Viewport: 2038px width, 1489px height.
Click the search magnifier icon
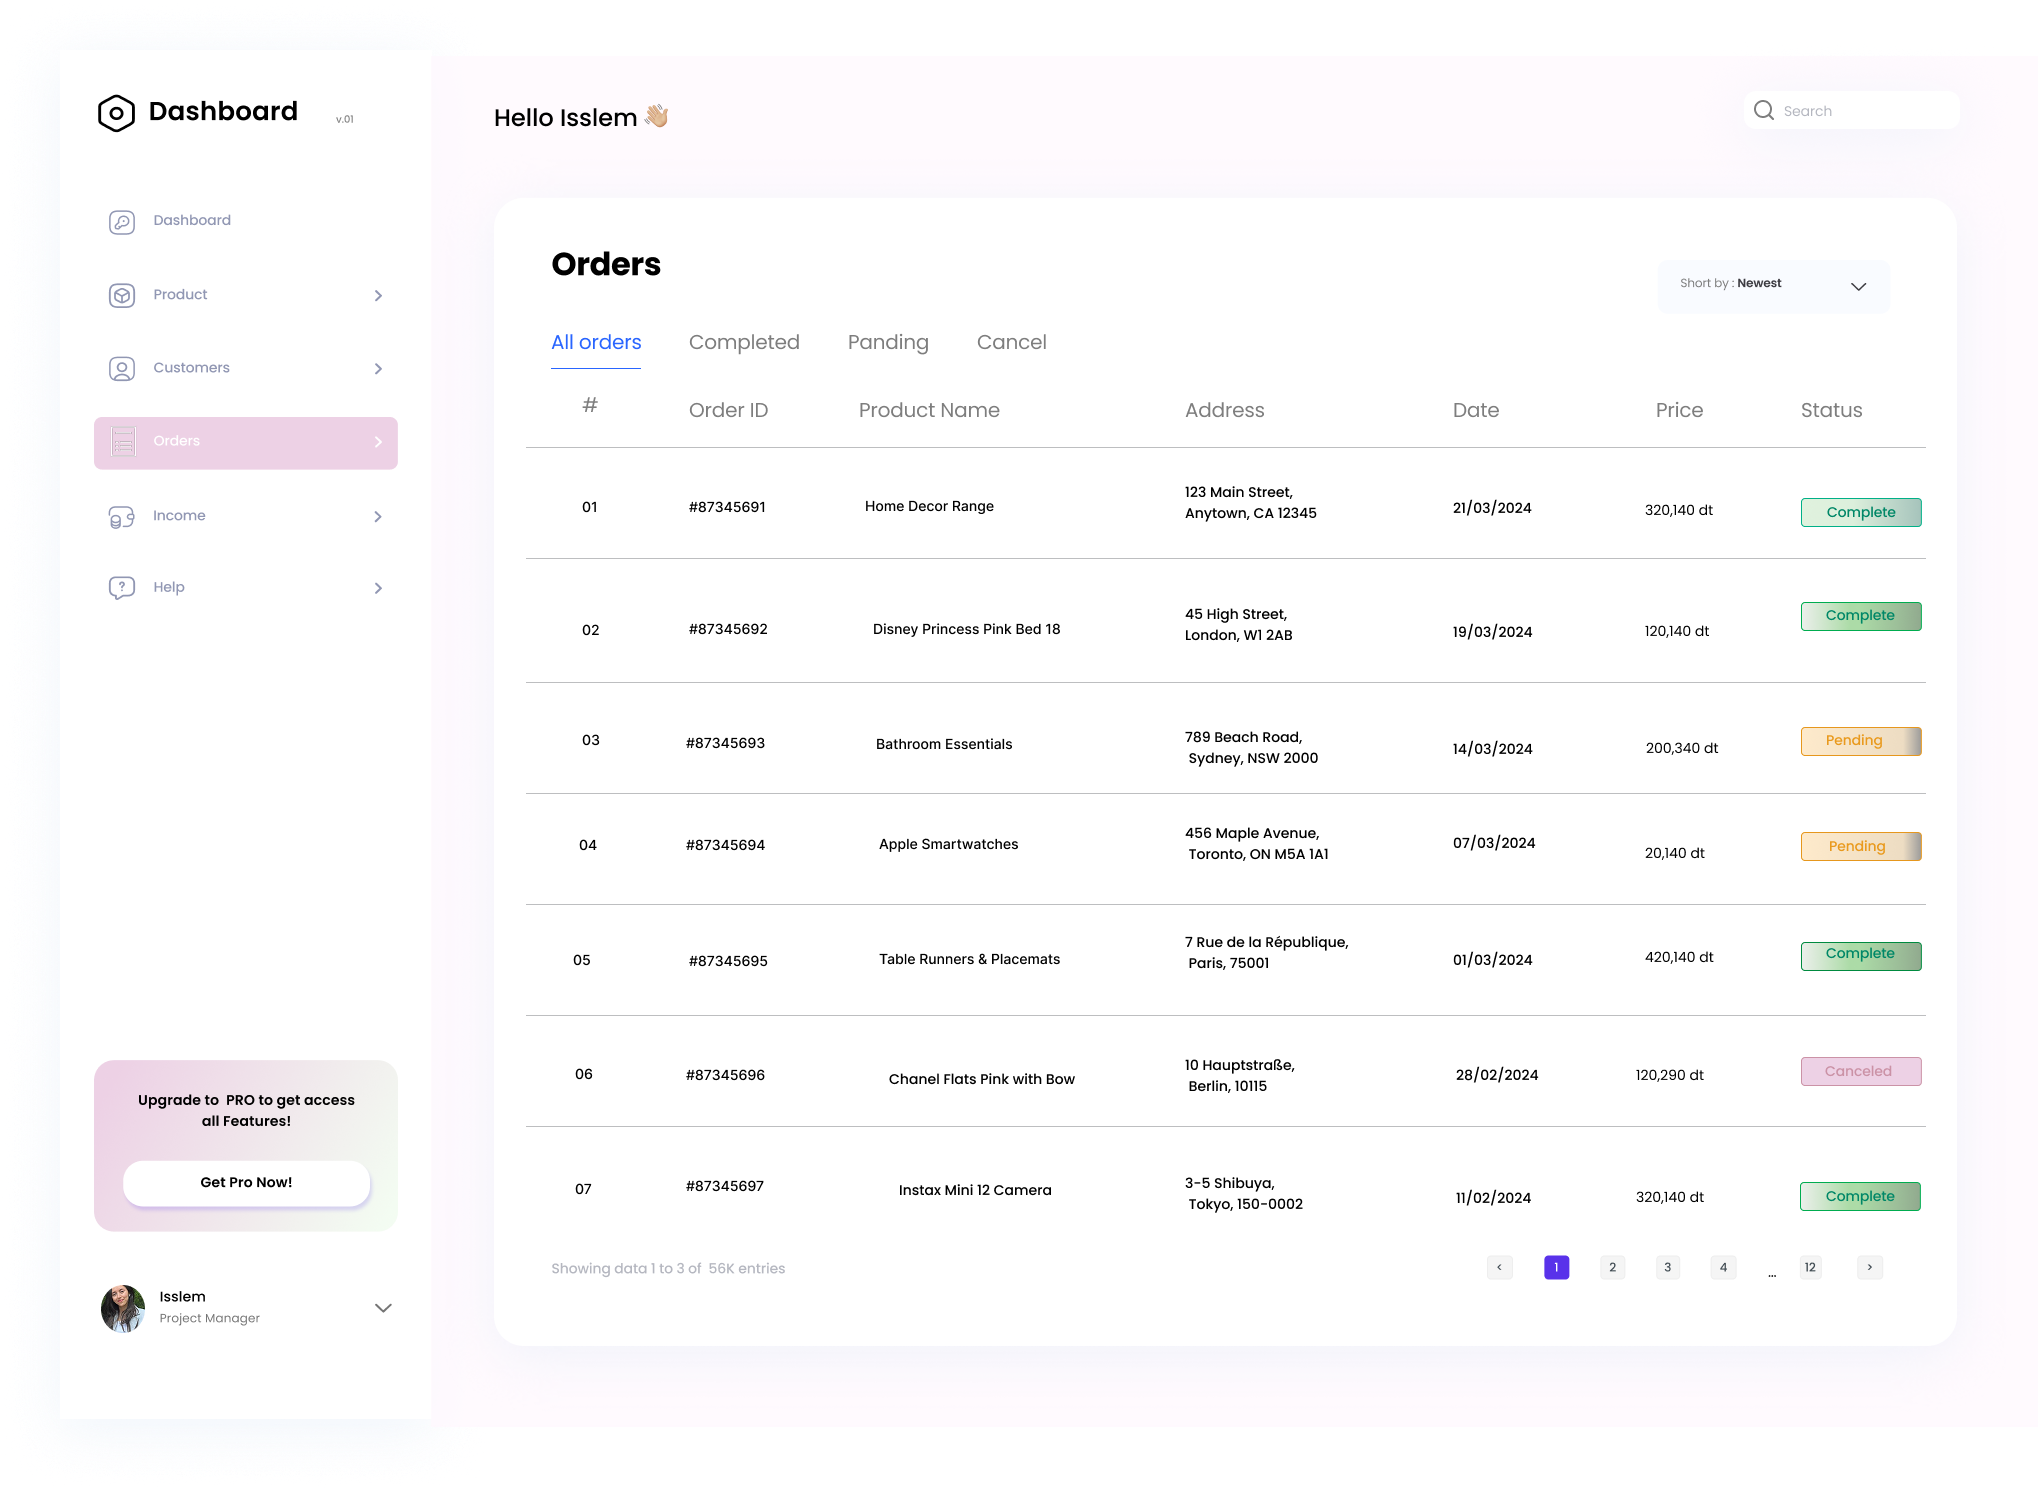click(x=1764, y=110)
